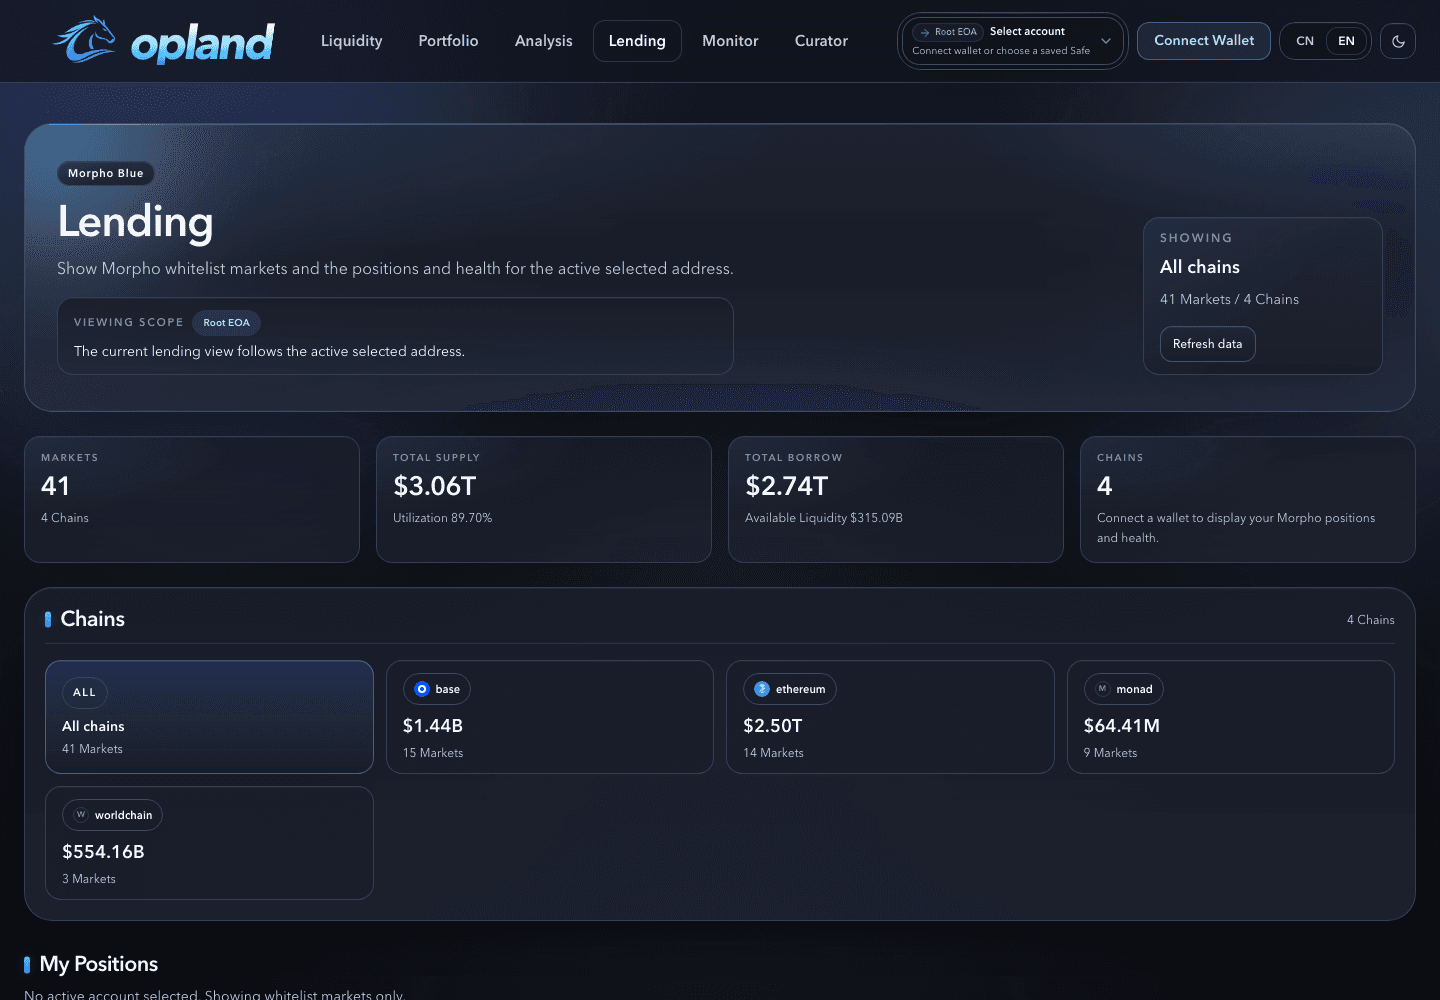Toggle dark mode moon icon
Viewport: 1440px width, 1000px height.
coord(1398,41)
